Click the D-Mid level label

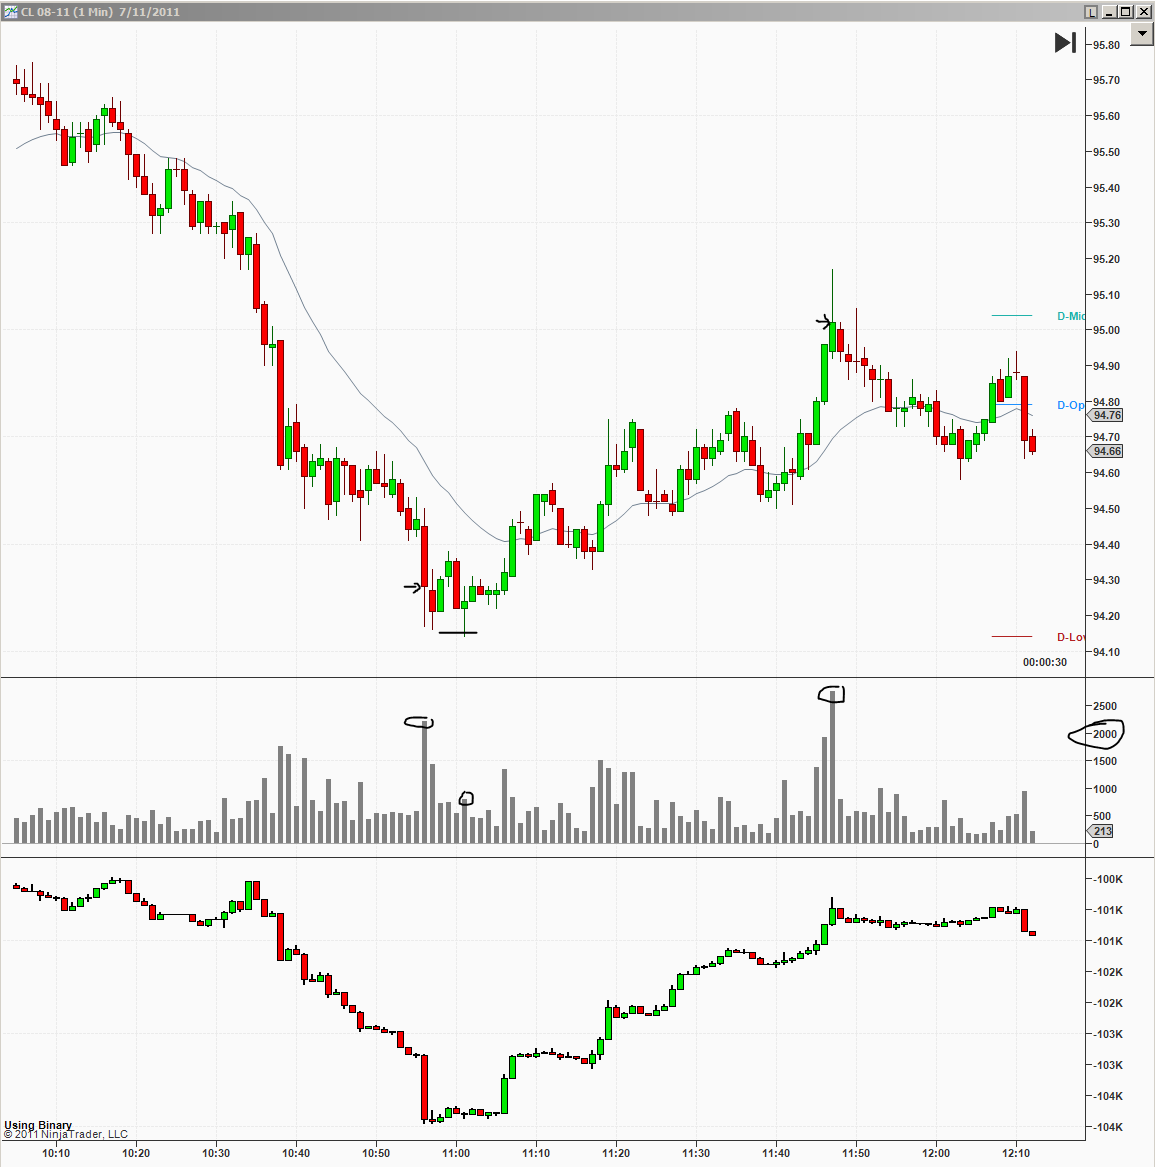[x=1071, y=316]
